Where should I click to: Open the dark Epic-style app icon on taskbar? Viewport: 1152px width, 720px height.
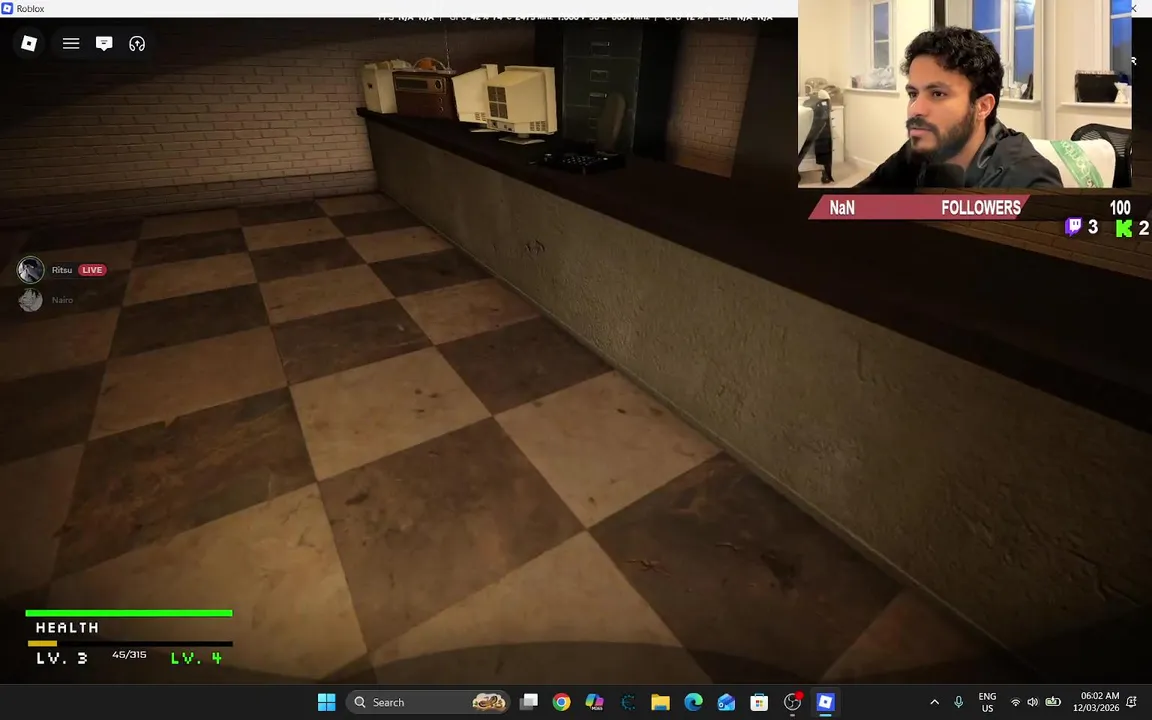pyautogui.click(x=627, y=702)
